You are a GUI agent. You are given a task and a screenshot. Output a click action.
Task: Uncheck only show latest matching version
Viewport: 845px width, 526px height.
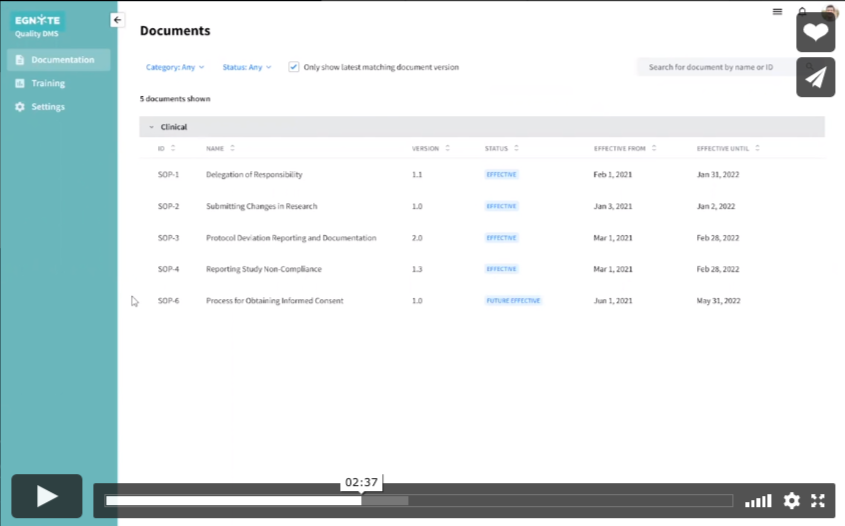pos(294,67)
